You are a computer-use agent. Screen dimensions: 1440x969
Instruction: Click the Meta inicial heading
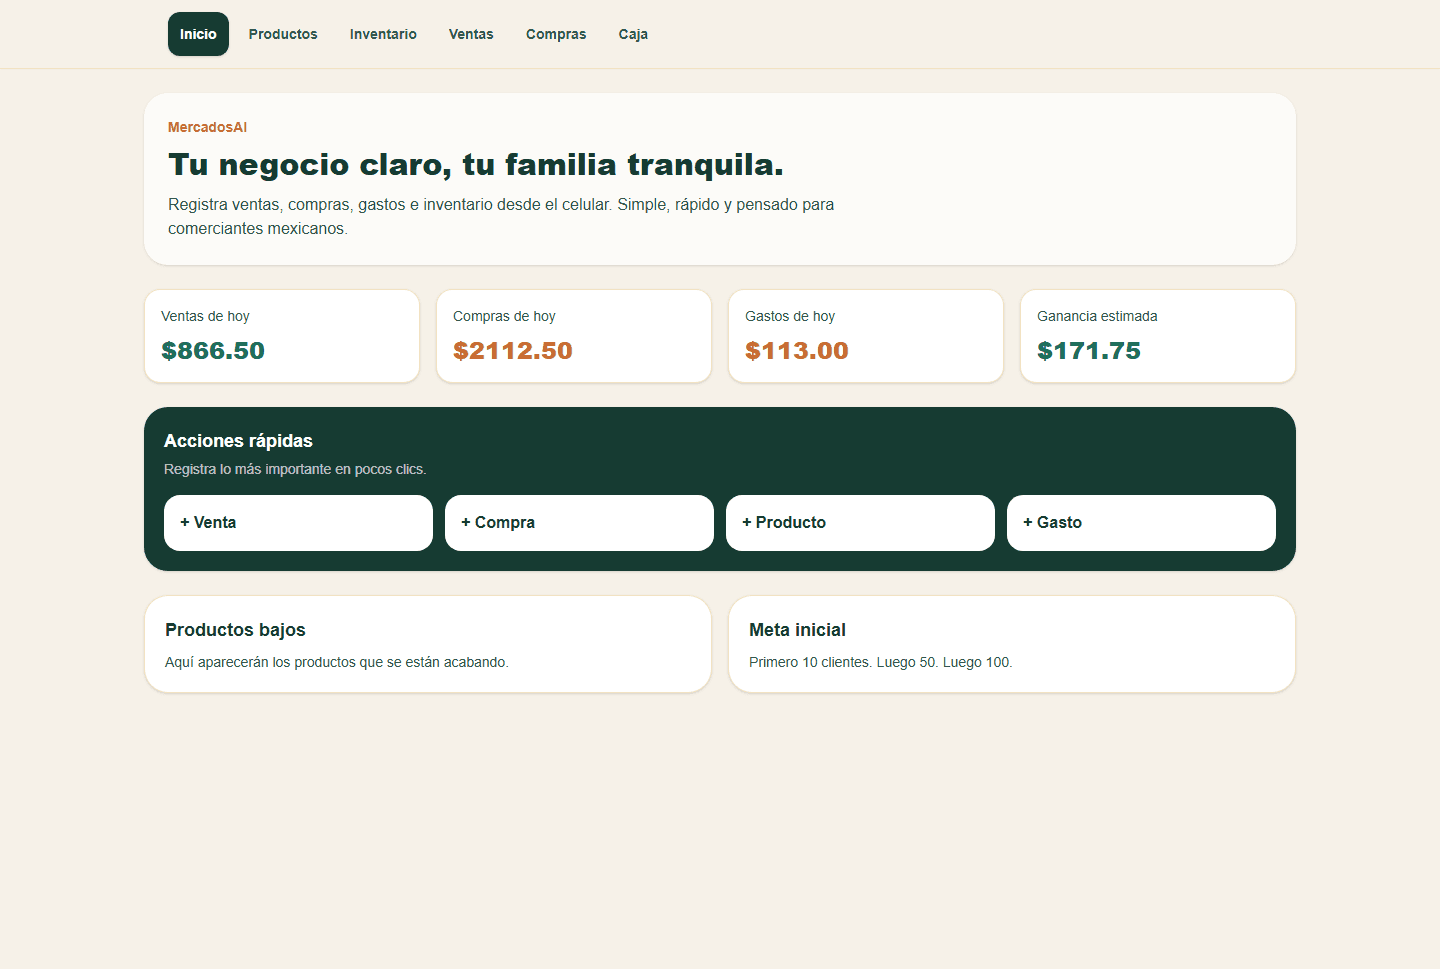(797, 630)
